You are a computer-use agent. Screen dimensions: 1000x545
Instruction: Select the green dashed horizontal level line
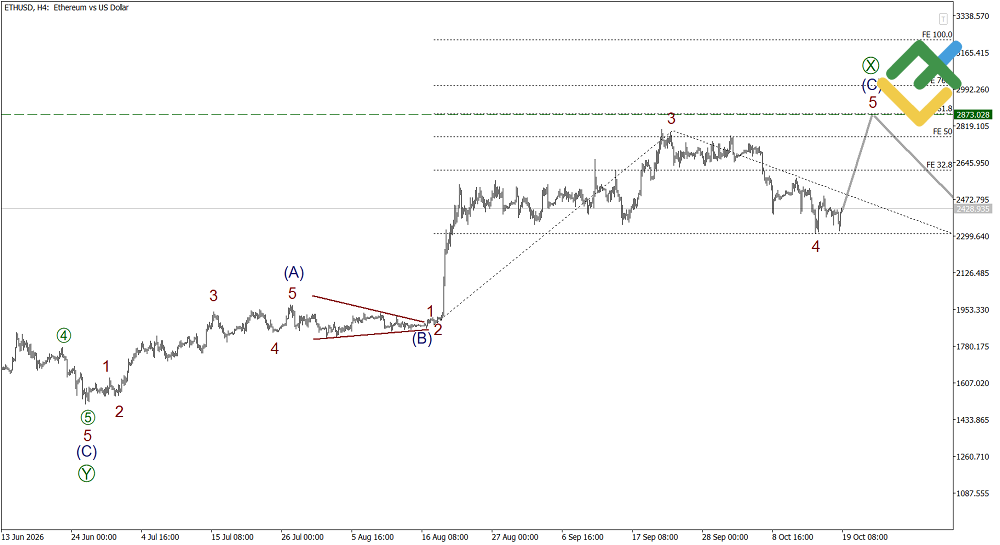coord(477,115)
